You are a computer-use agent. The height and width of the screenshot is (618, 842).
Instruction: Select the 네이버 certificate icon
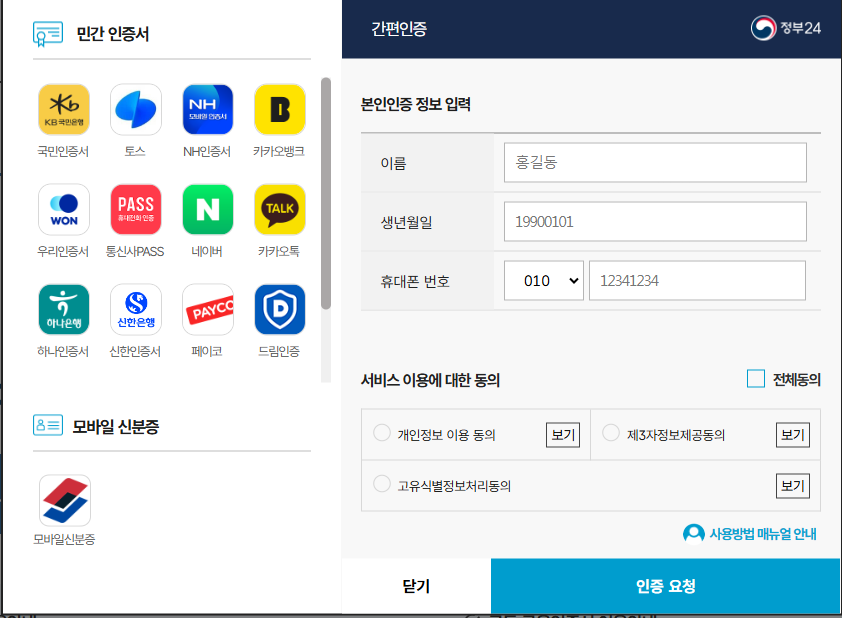click(208, 209)
